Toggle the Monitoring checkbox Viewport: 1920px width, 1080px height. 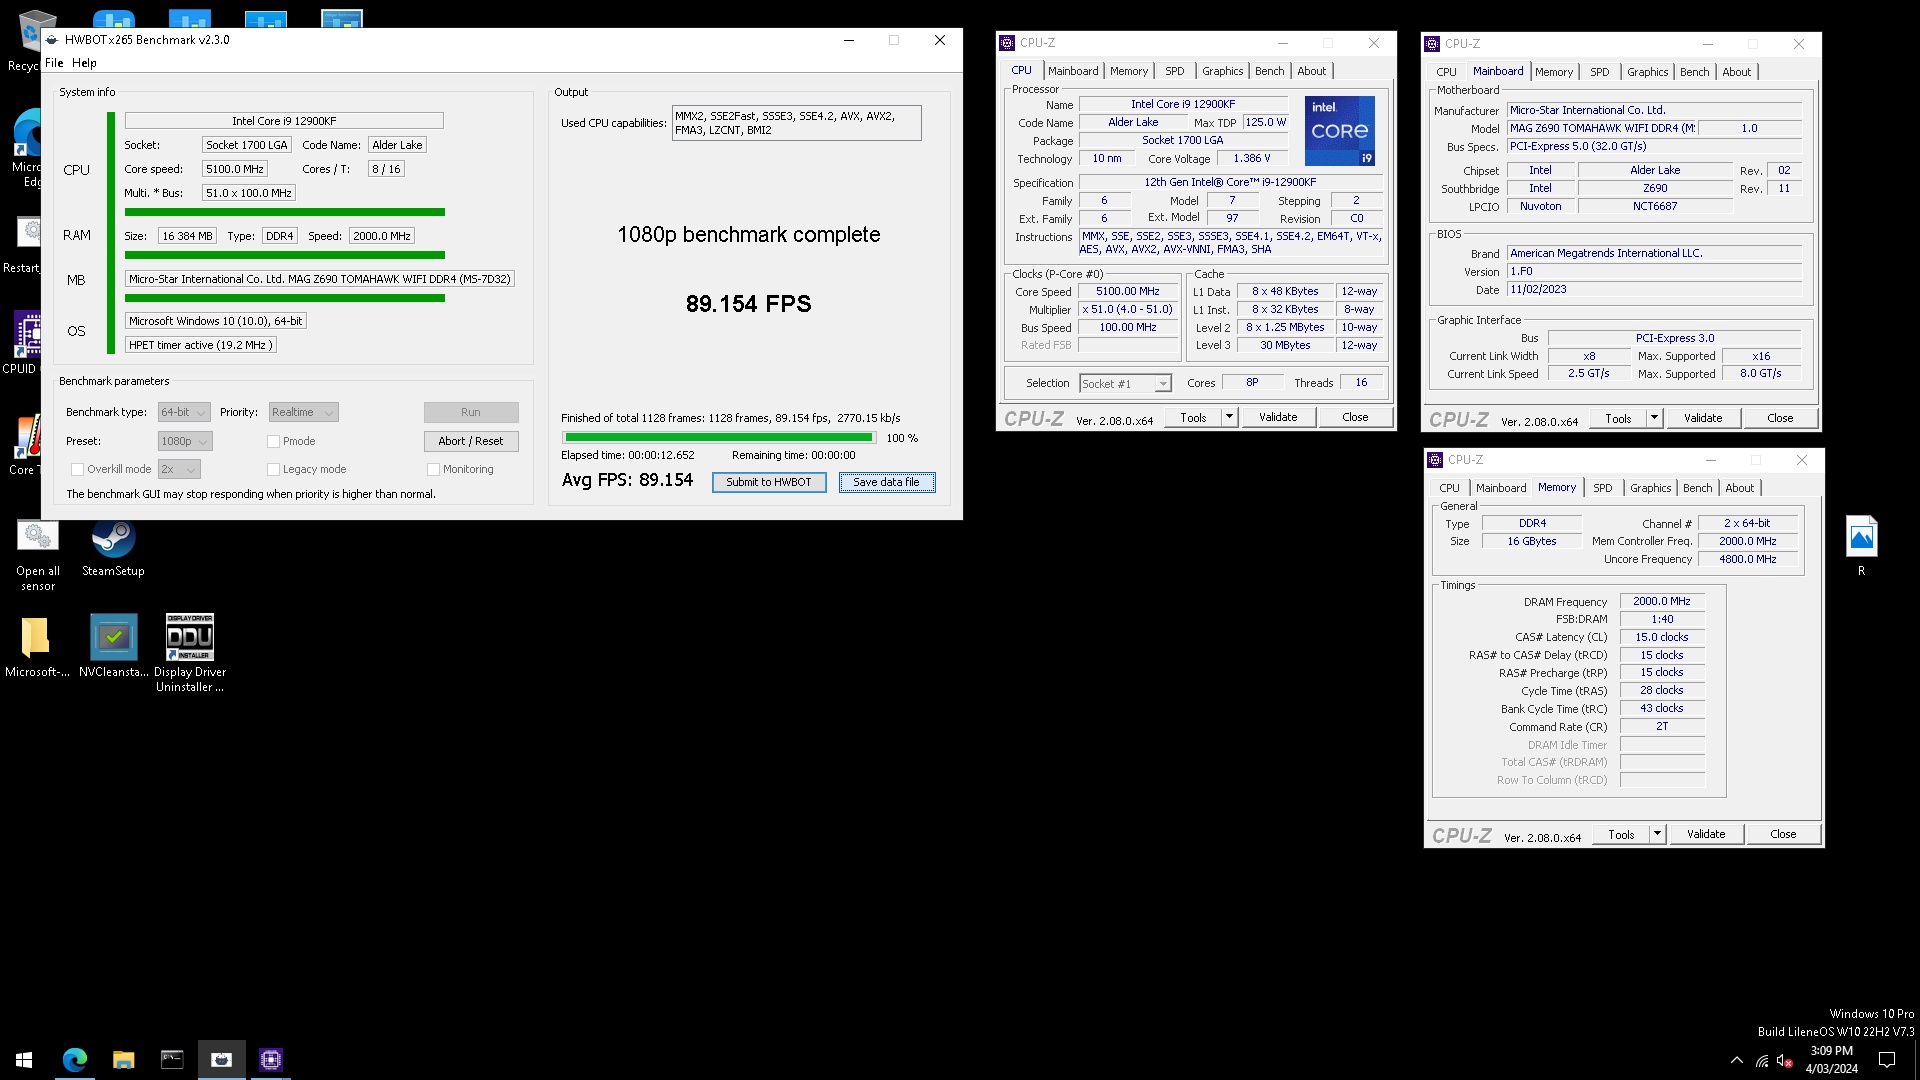point(433,469)
